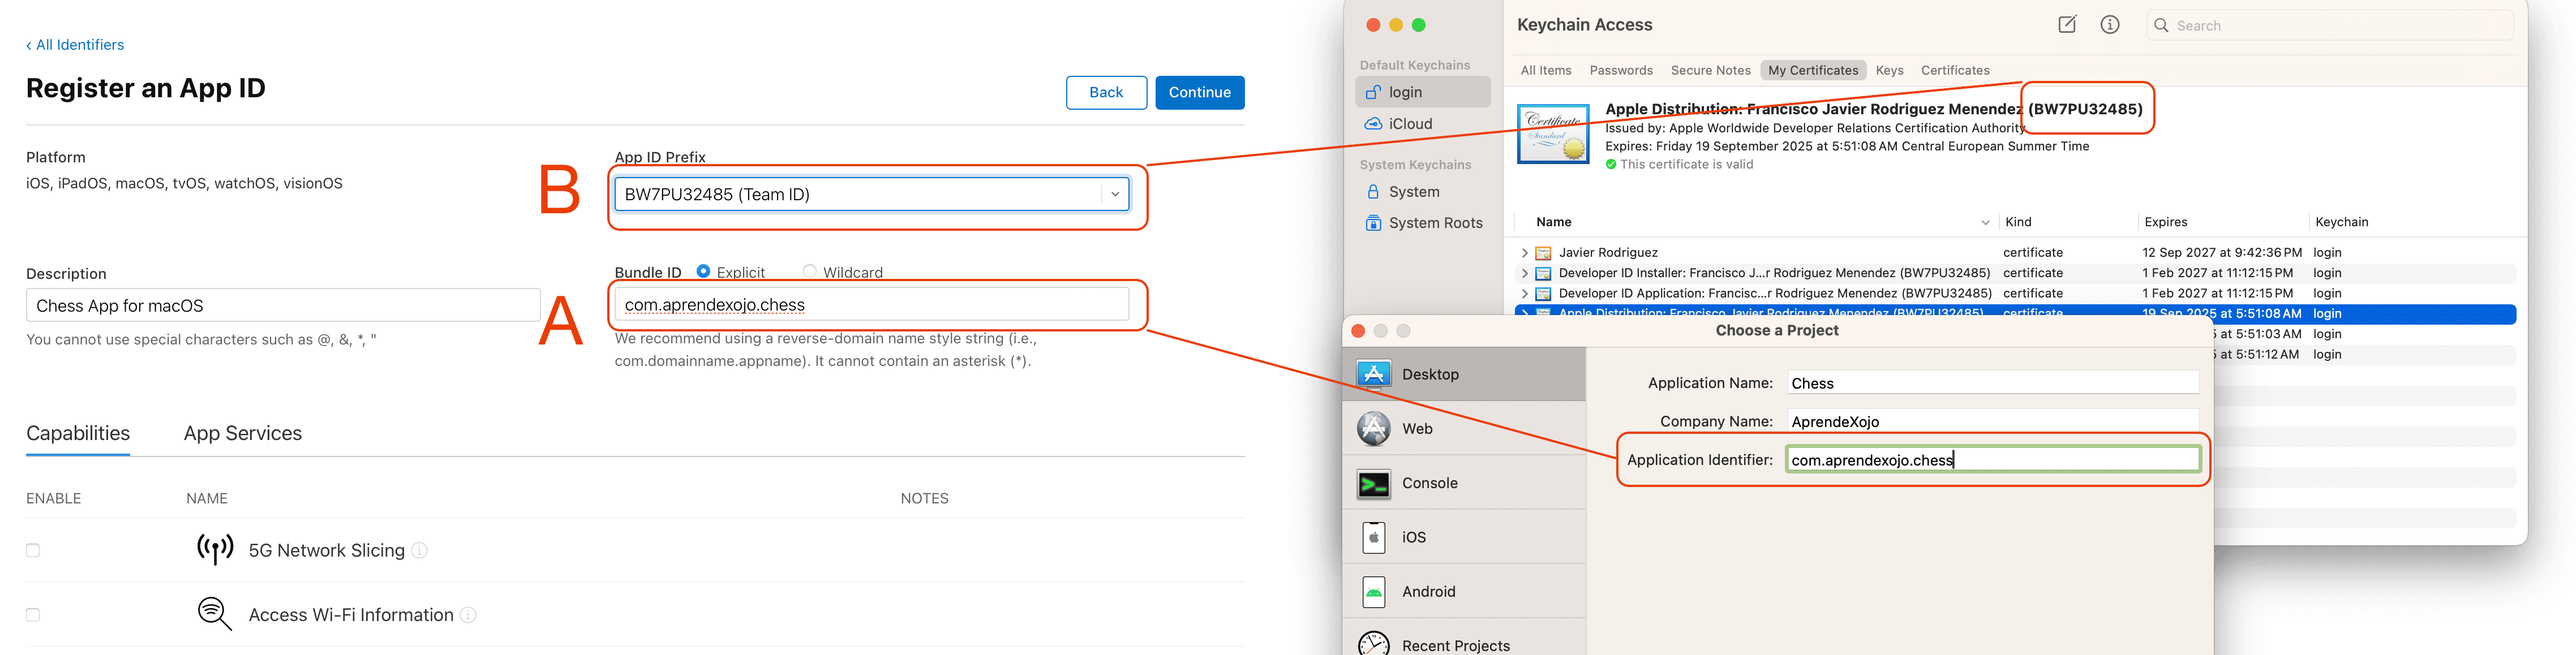
Task: Select the Wildcard Bundle ID radio button
Action: point(809,271)
